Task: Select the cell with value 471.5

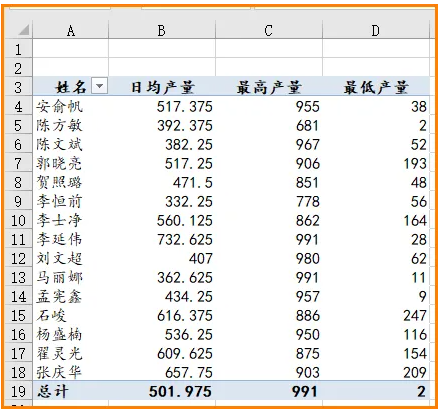Action: (162, 182)
